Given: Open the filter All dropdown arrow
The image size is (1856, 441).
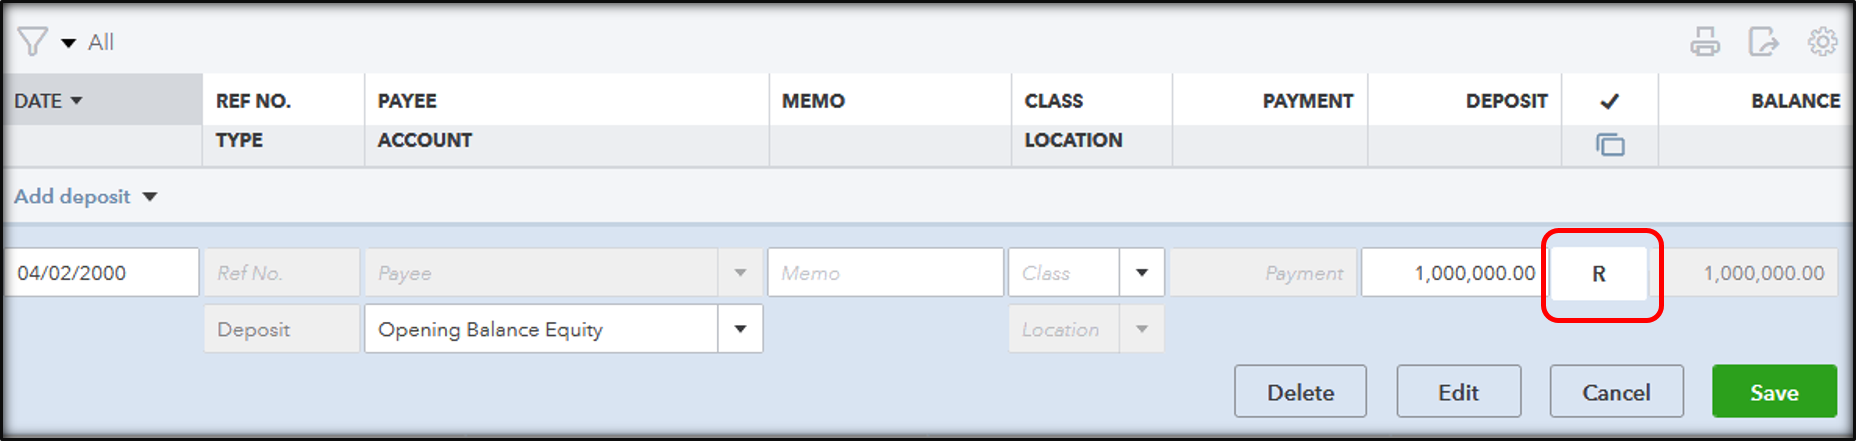Looking at the screenshot, I should pyautogui.click(x=69, y=43).
